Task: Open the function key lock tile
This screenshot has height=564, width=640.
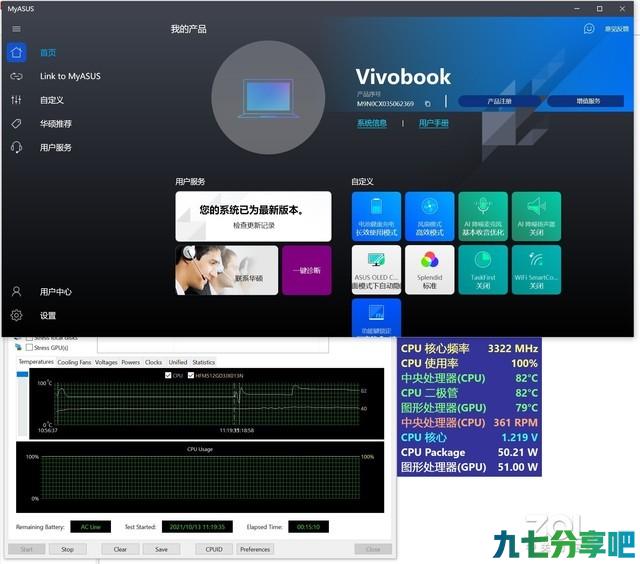Action: tap(376, 318)
